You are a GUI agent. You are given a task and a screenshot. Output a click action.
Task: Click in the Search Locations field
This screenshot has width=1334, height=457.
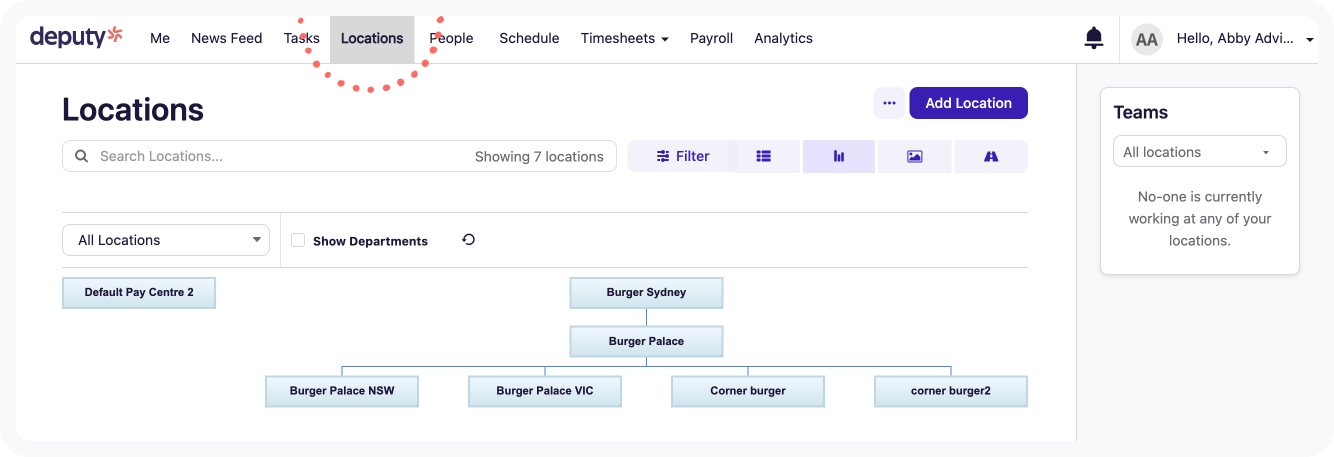click(x=280, y=156)
